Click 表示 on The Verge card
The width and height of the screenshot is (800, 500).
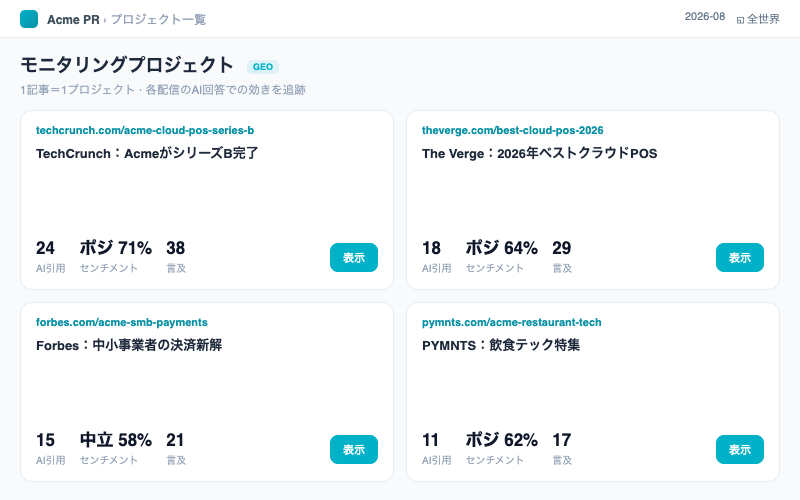[x=740, y=258]
